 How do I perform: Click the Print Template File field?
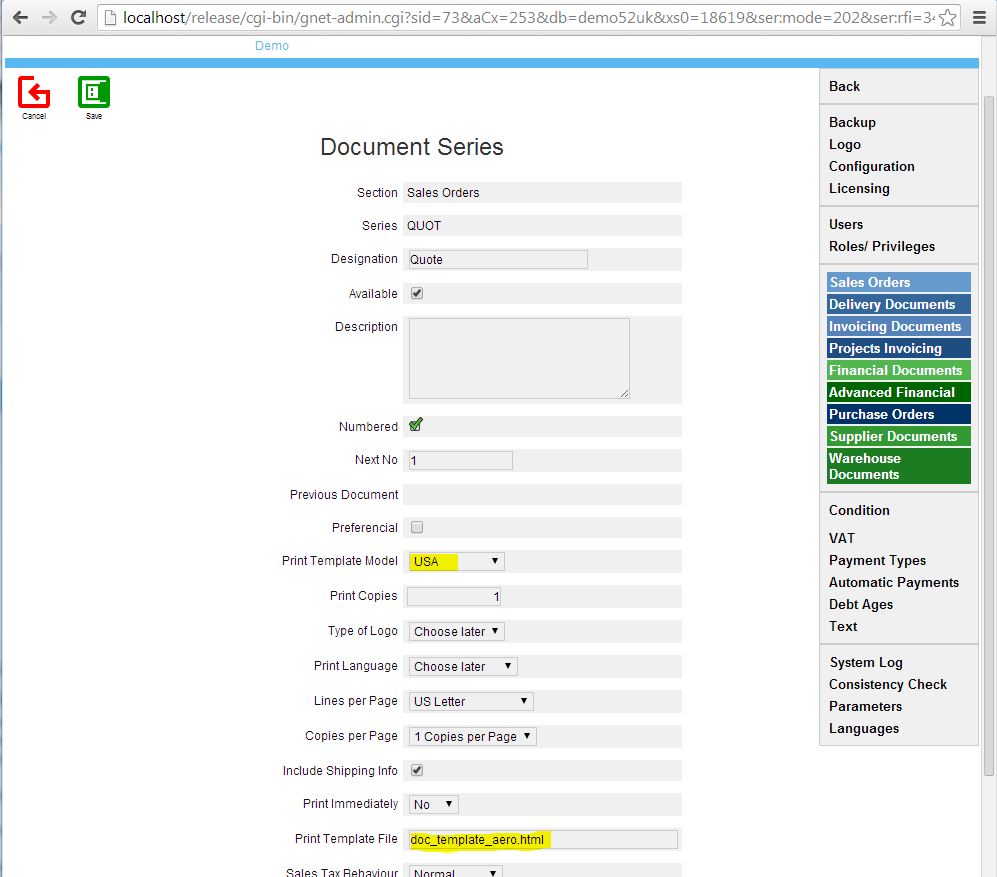pyautogui.click(x=542, y=839)
